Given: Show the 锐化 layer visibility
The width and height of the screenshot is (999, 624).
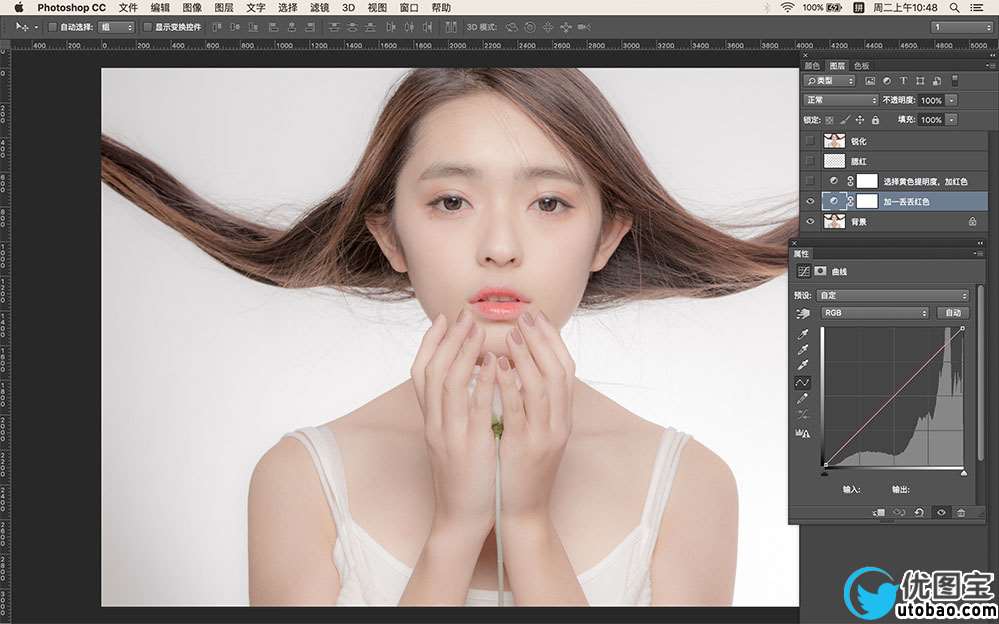Looking at the screenshot, I should tap(809, 141).
